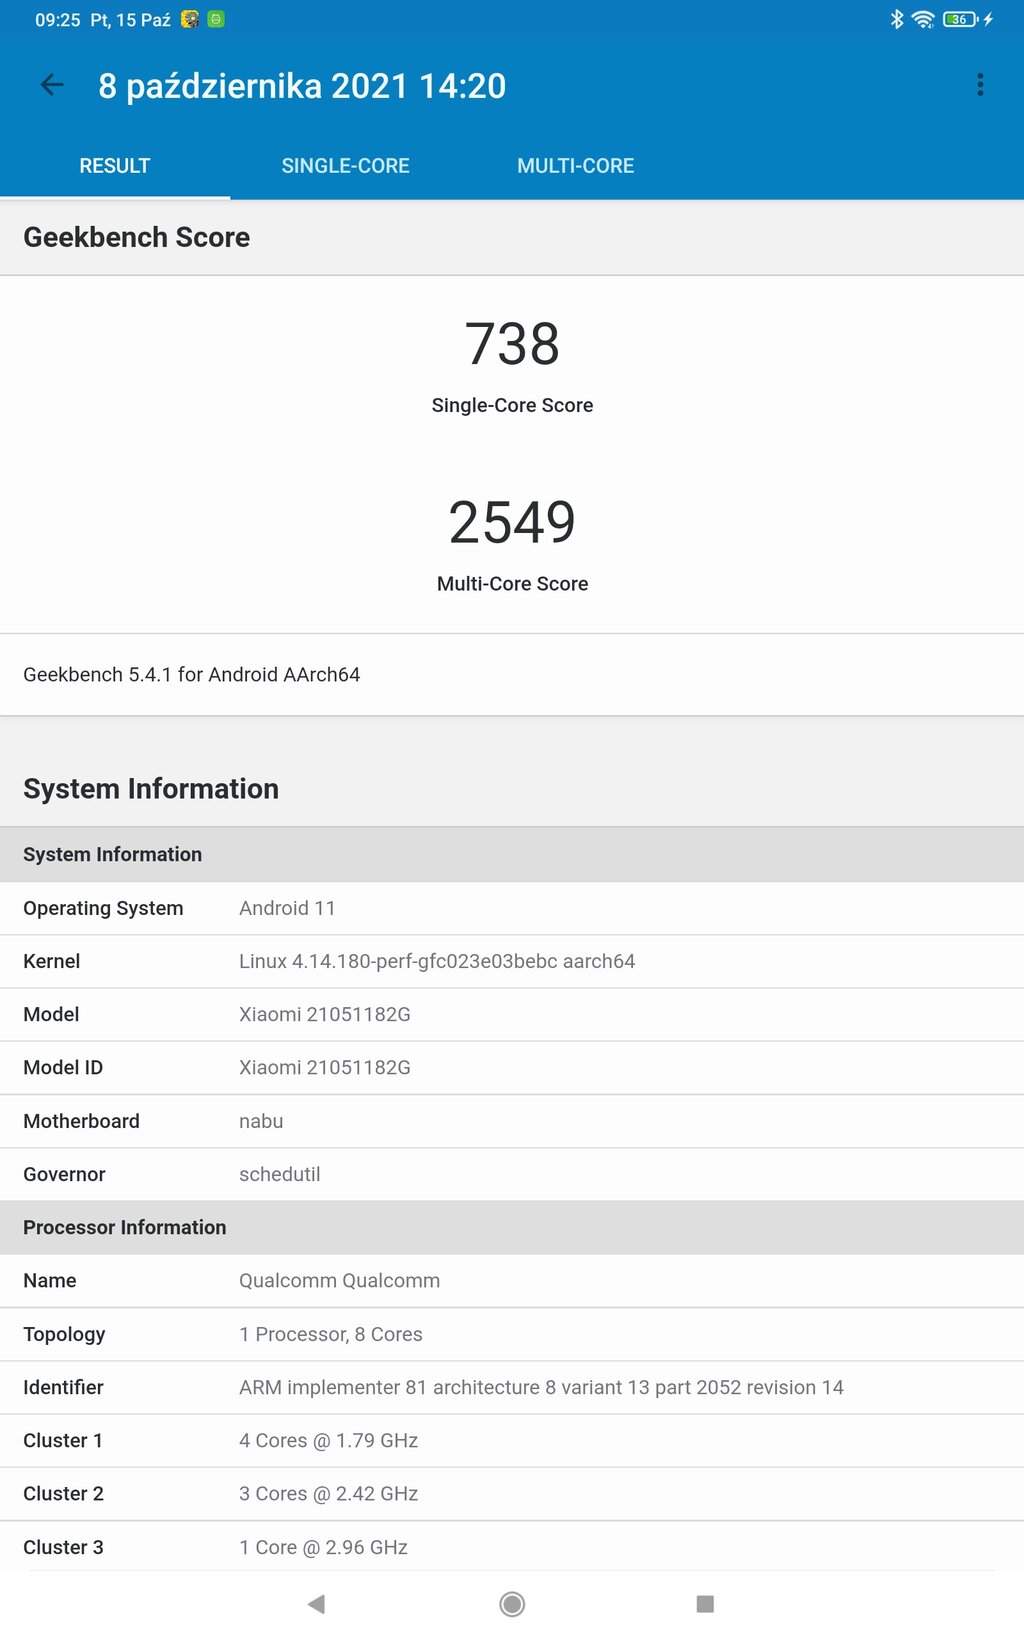
Task: Tap the 'Geekbench Score' heading
Action: click(x=137, y=237)
